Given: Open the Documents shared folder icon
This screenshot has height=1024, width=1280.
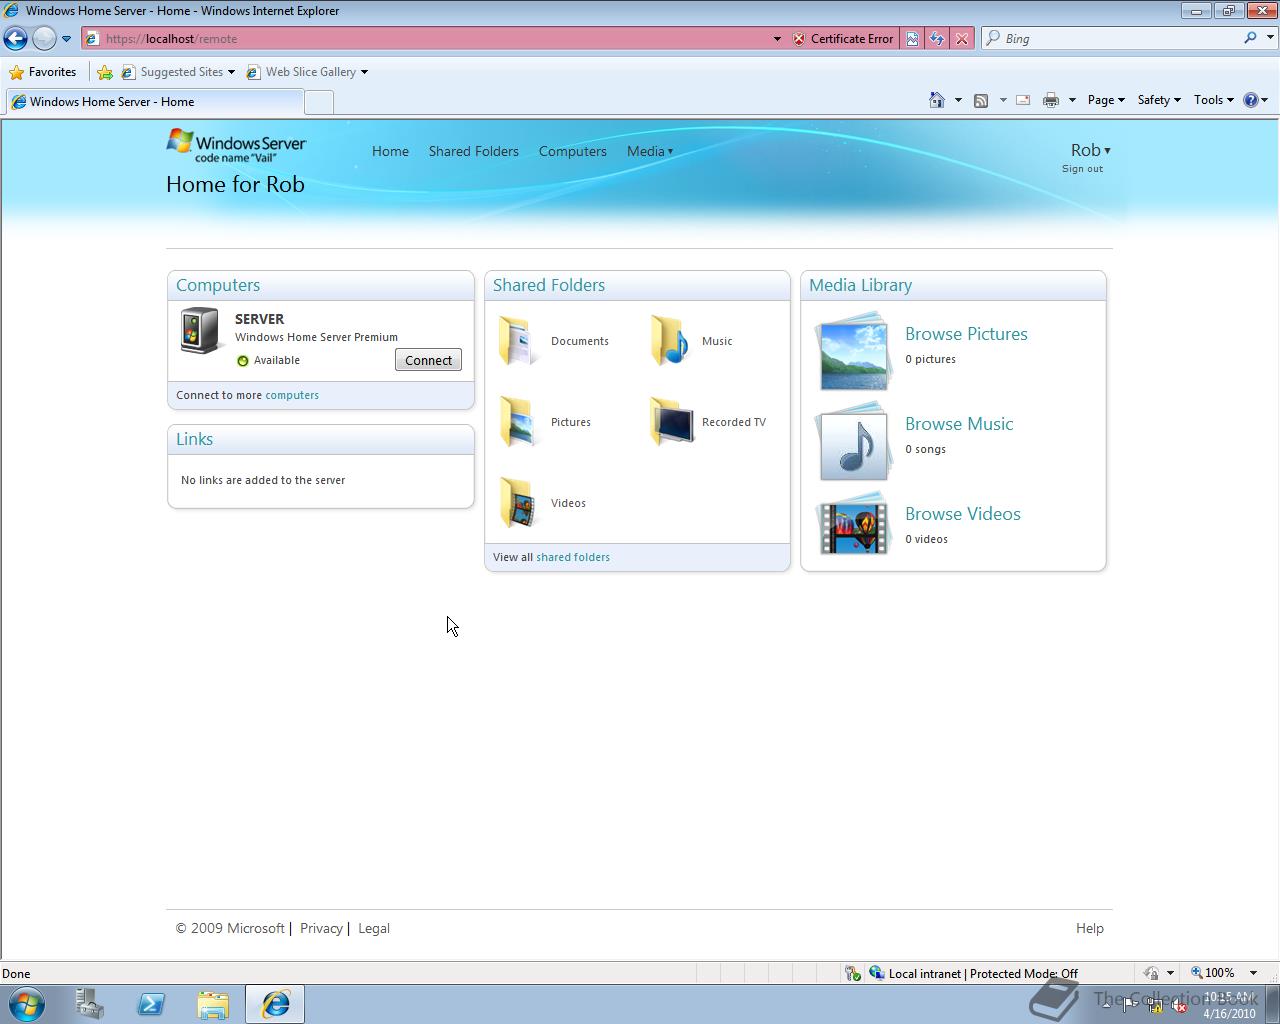Looking at the screenshot, I should point(519,341).
